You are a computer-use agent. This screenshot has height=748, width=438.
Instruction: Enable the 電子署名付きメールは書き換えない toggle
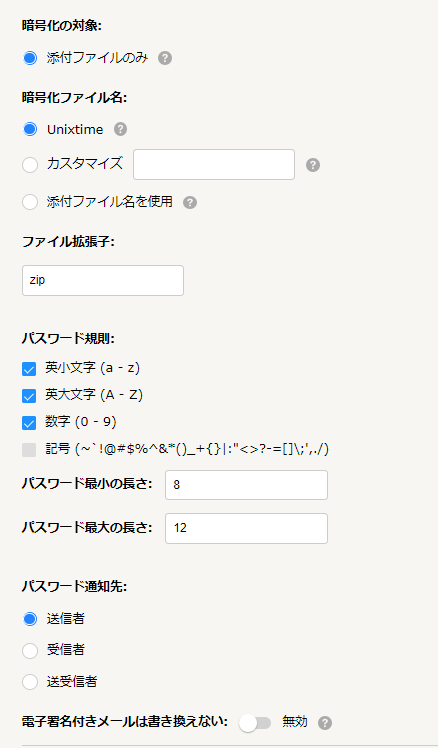(x=255, y=723)
